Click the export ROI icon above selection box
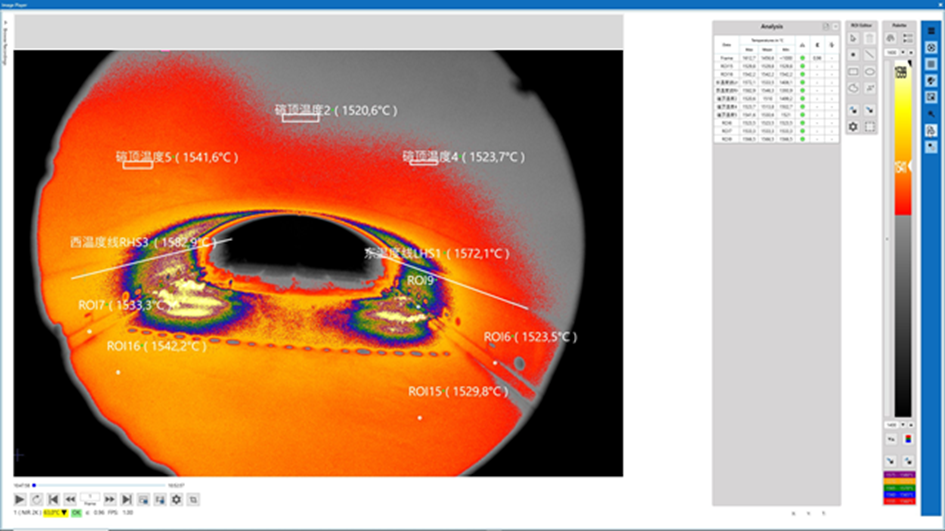This screenshot has width=945, height=531. click(x=870, y=110)
